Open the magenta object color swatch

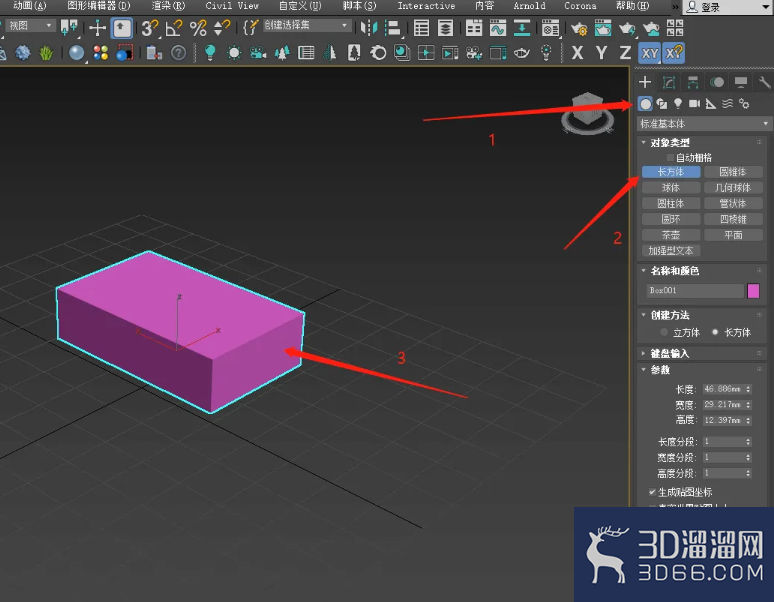(753, 291)
